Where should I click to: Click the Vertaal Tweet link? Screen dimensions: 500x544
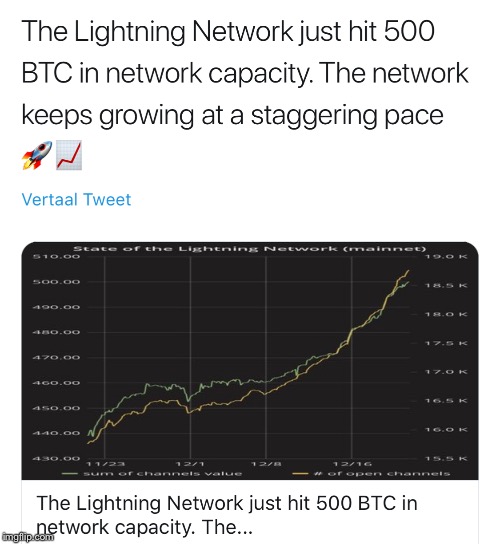pyautogui.click(x=76, y=200)
